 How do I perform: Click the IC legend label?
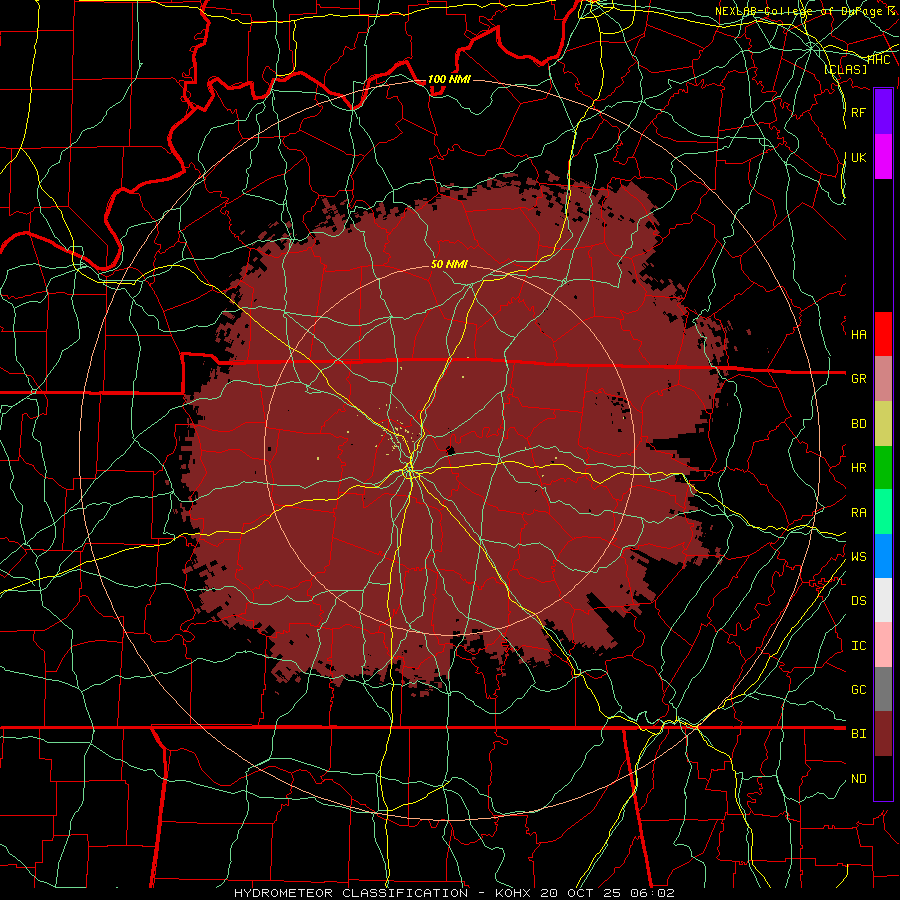click(859, 646)
